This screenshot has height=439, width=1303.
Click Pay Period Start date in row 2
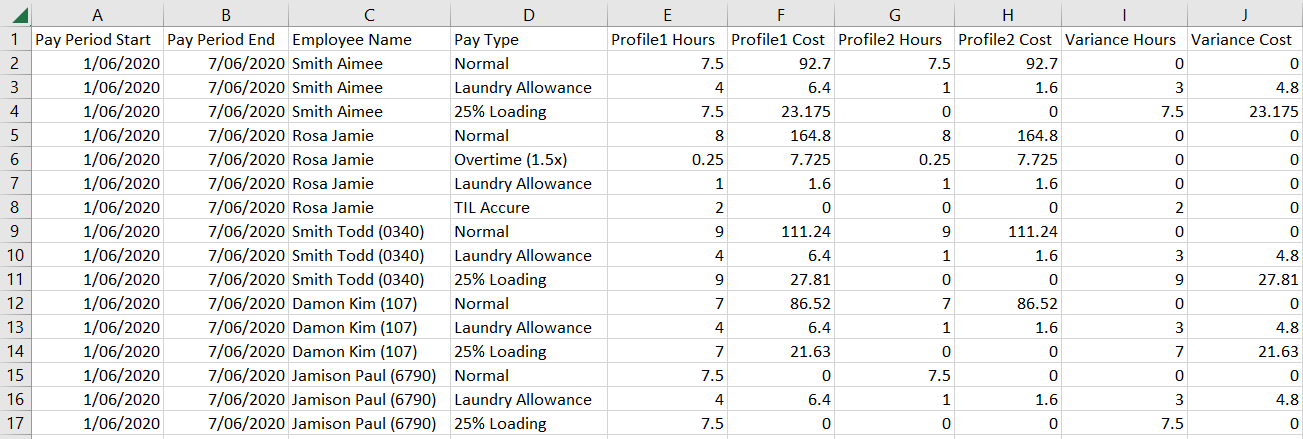(97, 64)
